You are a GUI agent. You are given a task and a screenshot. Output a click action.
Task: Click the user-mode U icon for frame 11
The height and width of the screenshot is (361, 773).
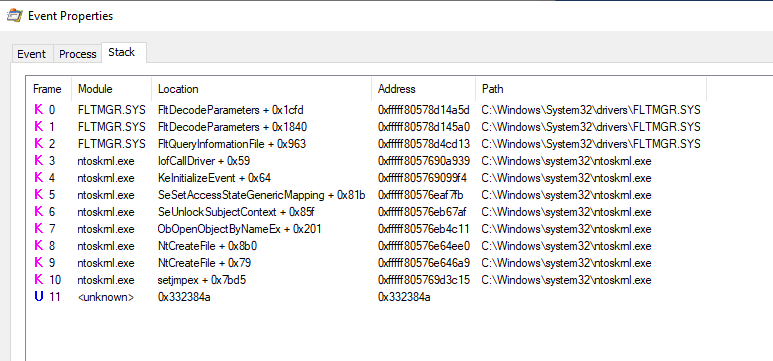(x=38, y=297)
